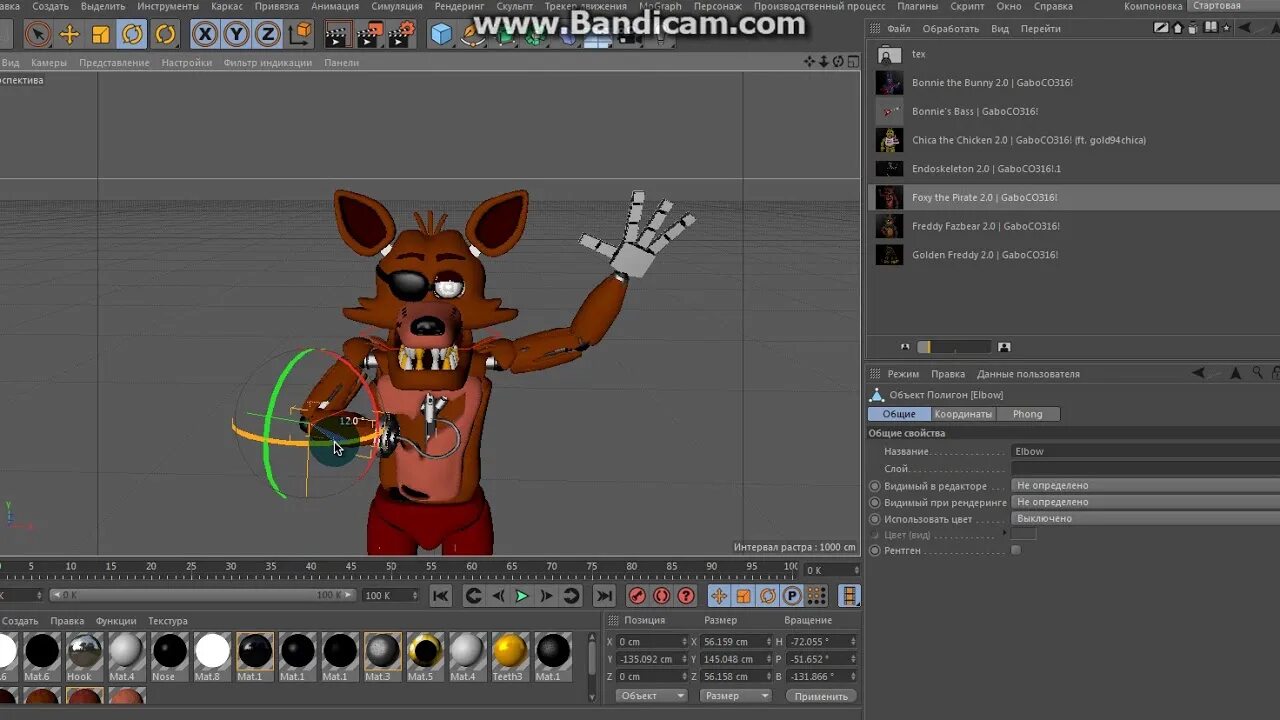Open the Стартовая layout dropdown
The height and width of the screenshot is (720, 1280).
click(x=1234, y=6)
